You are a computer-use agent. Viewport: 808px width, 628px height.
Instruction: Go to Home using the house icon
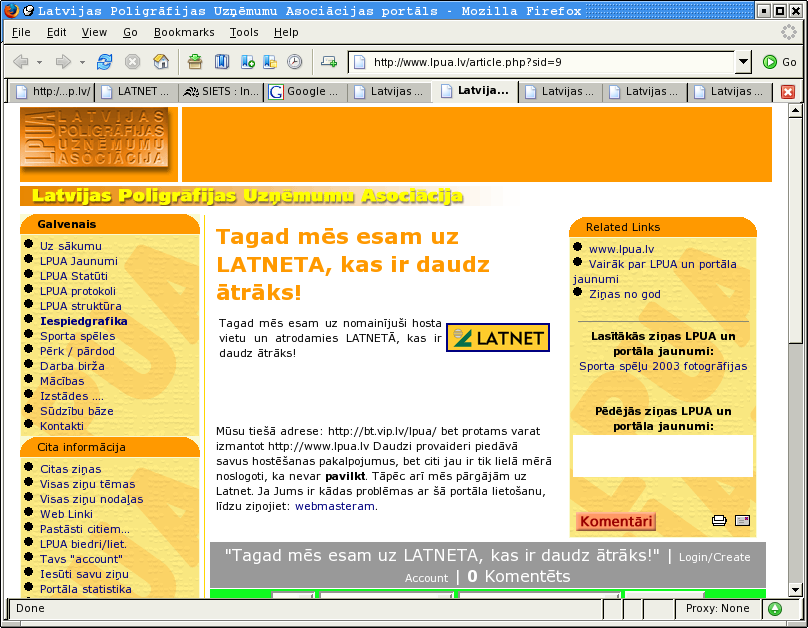coord(161,62)
